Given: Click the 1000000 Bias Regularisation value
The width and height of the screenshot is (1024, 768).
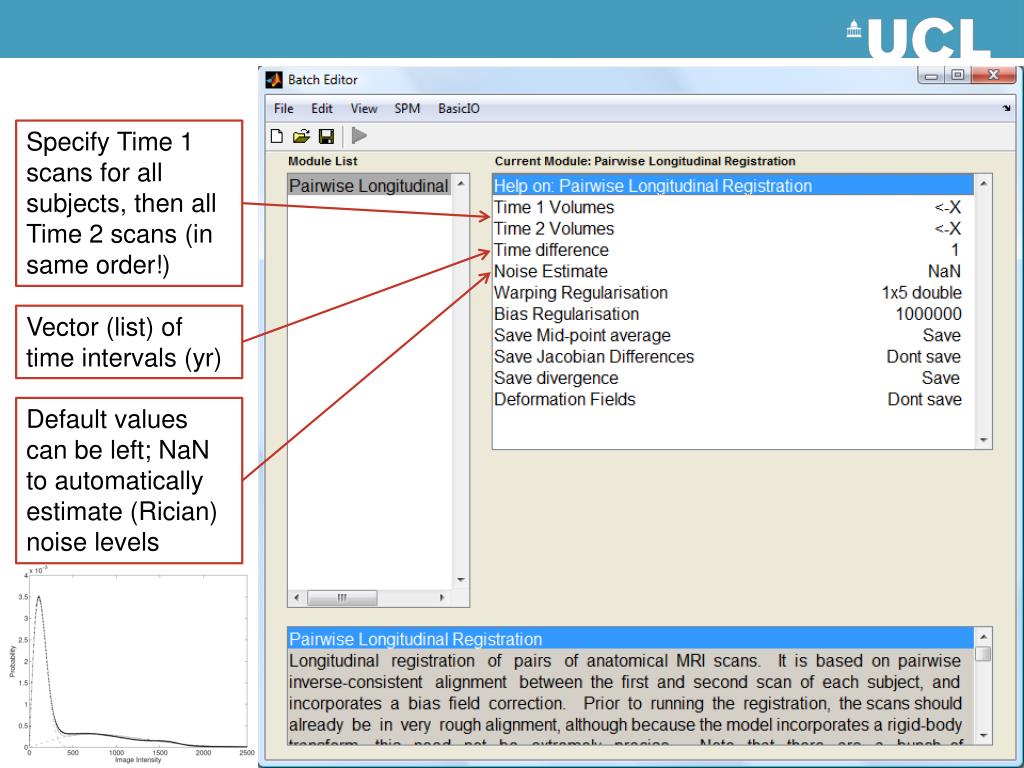Looking at the screenshot, I should click(928, 314).
